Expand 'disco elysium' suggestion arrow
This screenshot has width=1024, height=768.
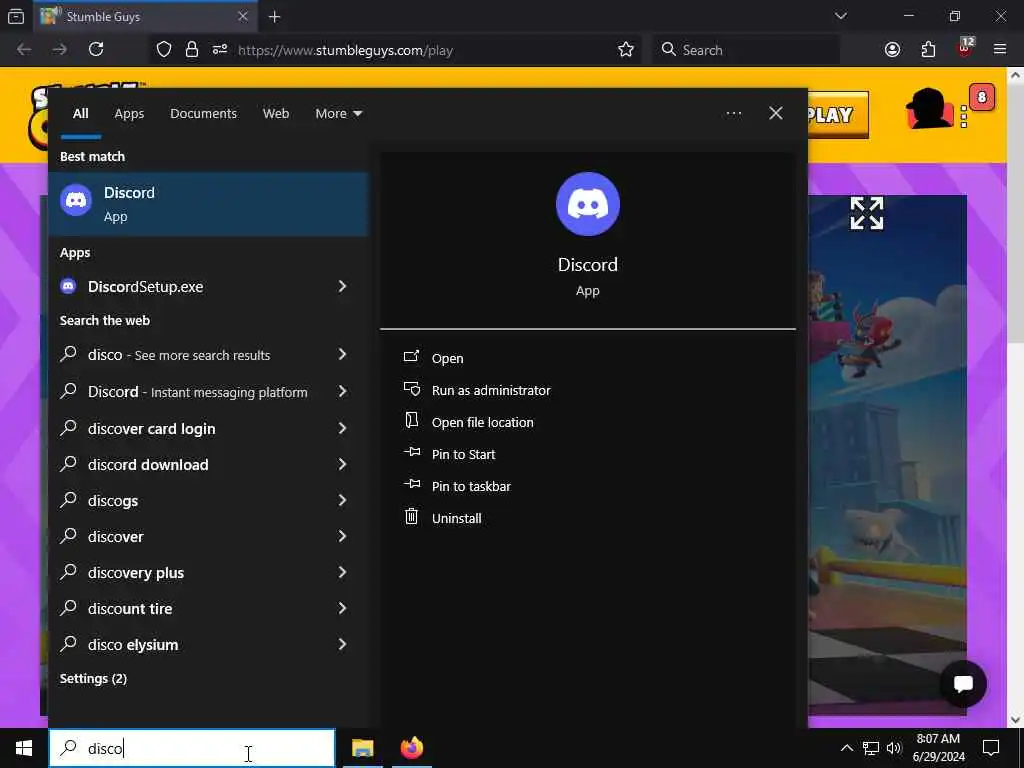coord(342,644)
